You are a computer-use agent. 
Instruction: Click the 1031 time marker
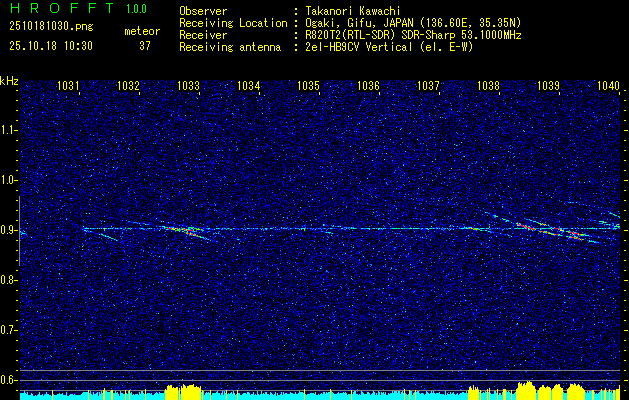(x=69, y=85)
